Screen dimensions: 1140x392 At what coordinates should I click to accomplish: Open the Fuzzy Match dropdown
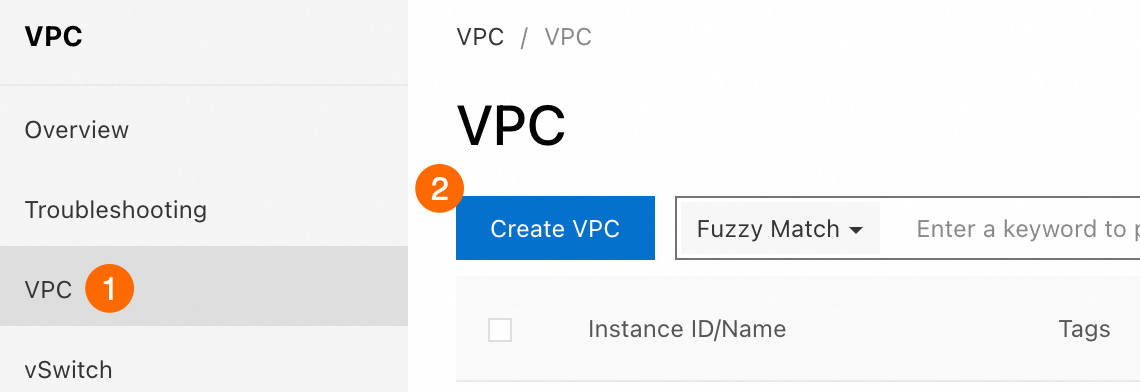coord(779,229)
